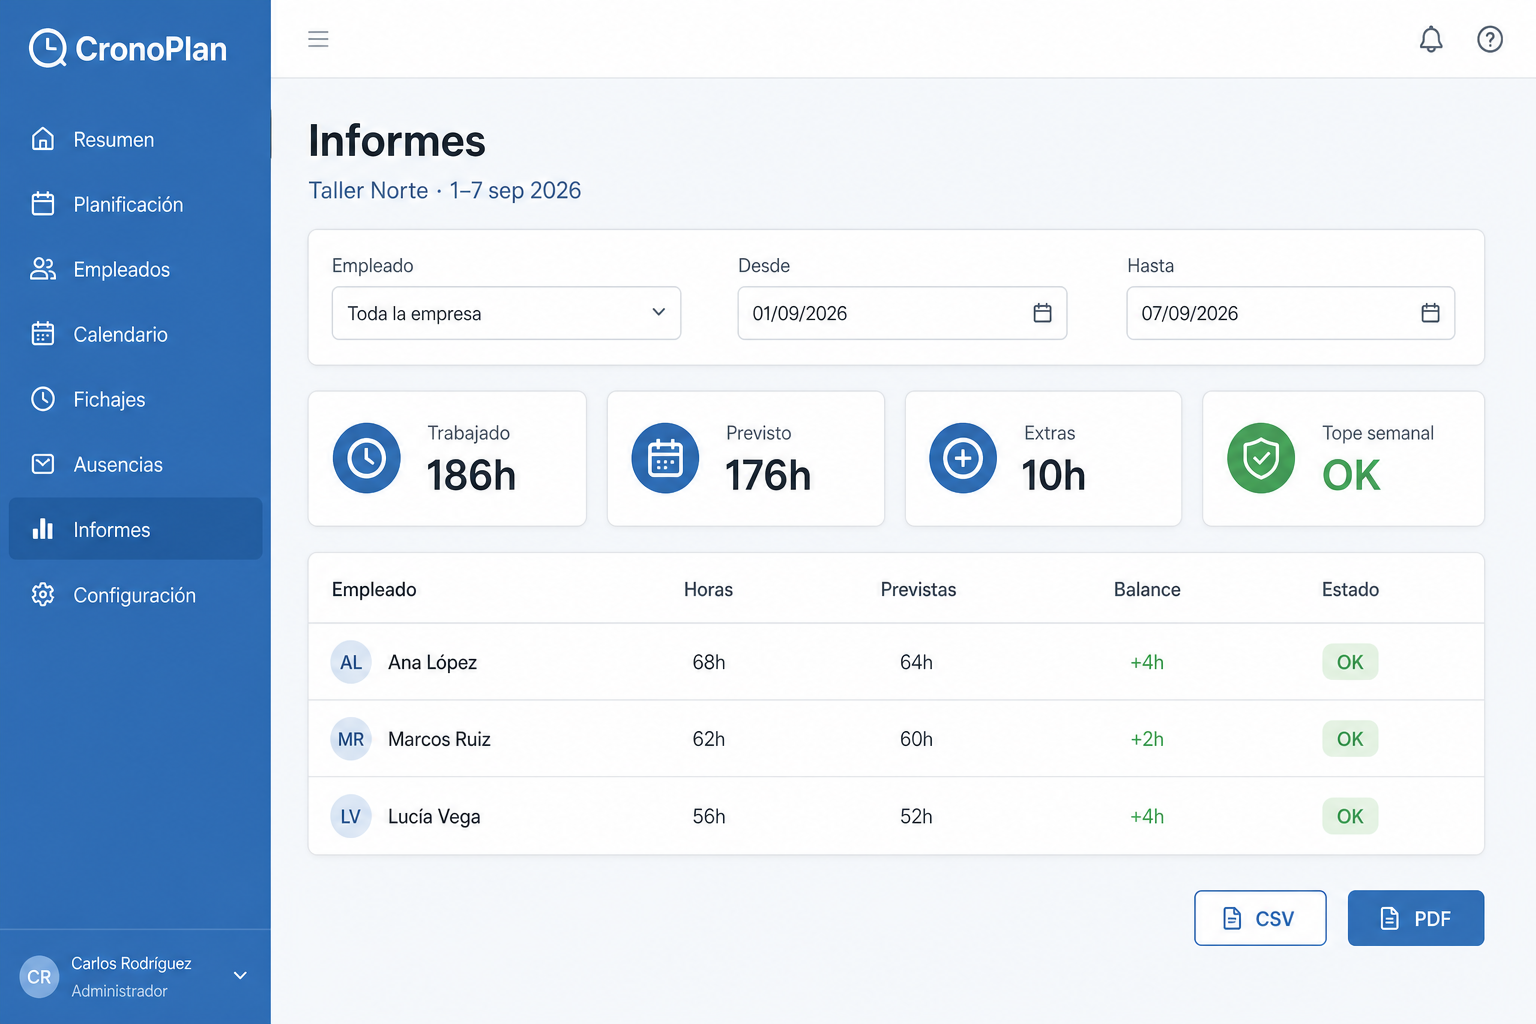Image resolution: width=1536 pixels, height=1024 pixels.
Task: Collapse sidebar with the hamburger menu icon
Action: (318, 39)
